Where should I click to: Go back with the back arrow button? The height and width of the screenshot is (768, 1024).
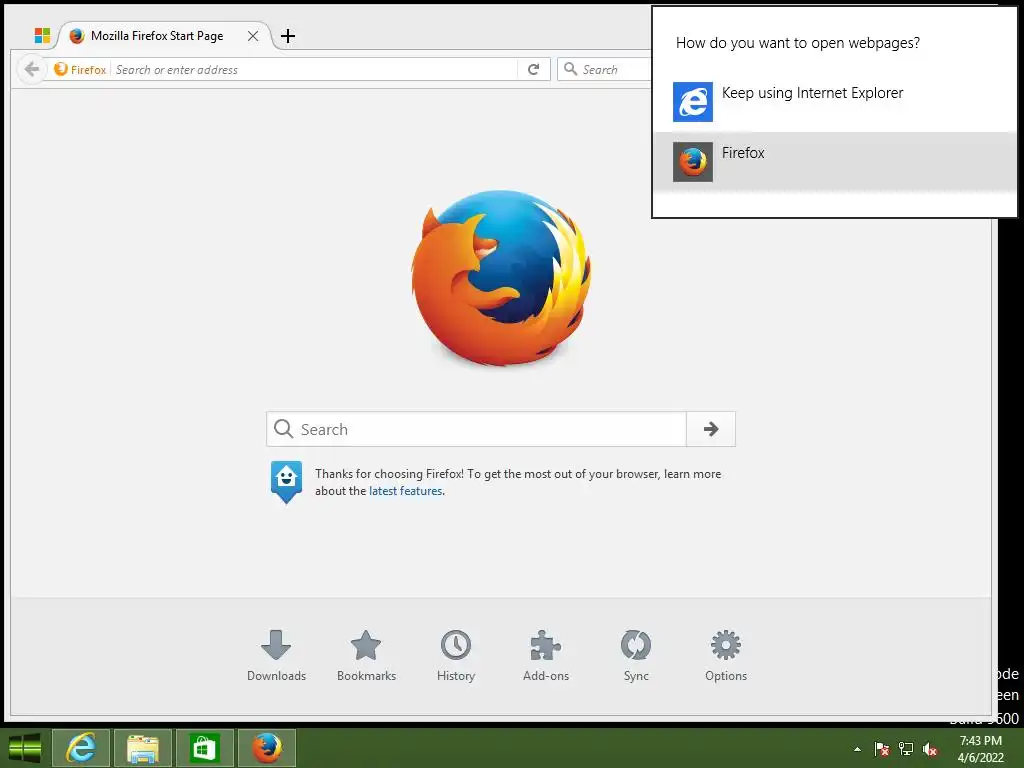coord(31,69)
